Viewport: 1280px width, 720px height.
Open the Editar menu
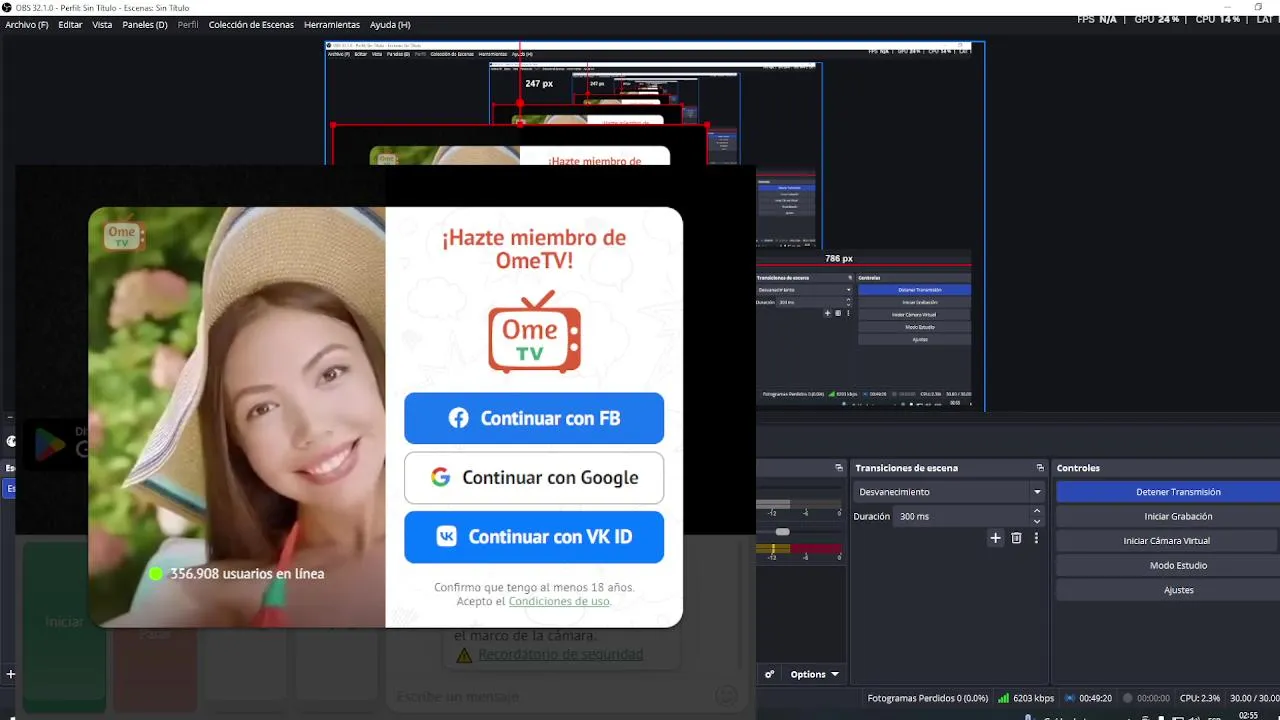click(x=70, y=25)
